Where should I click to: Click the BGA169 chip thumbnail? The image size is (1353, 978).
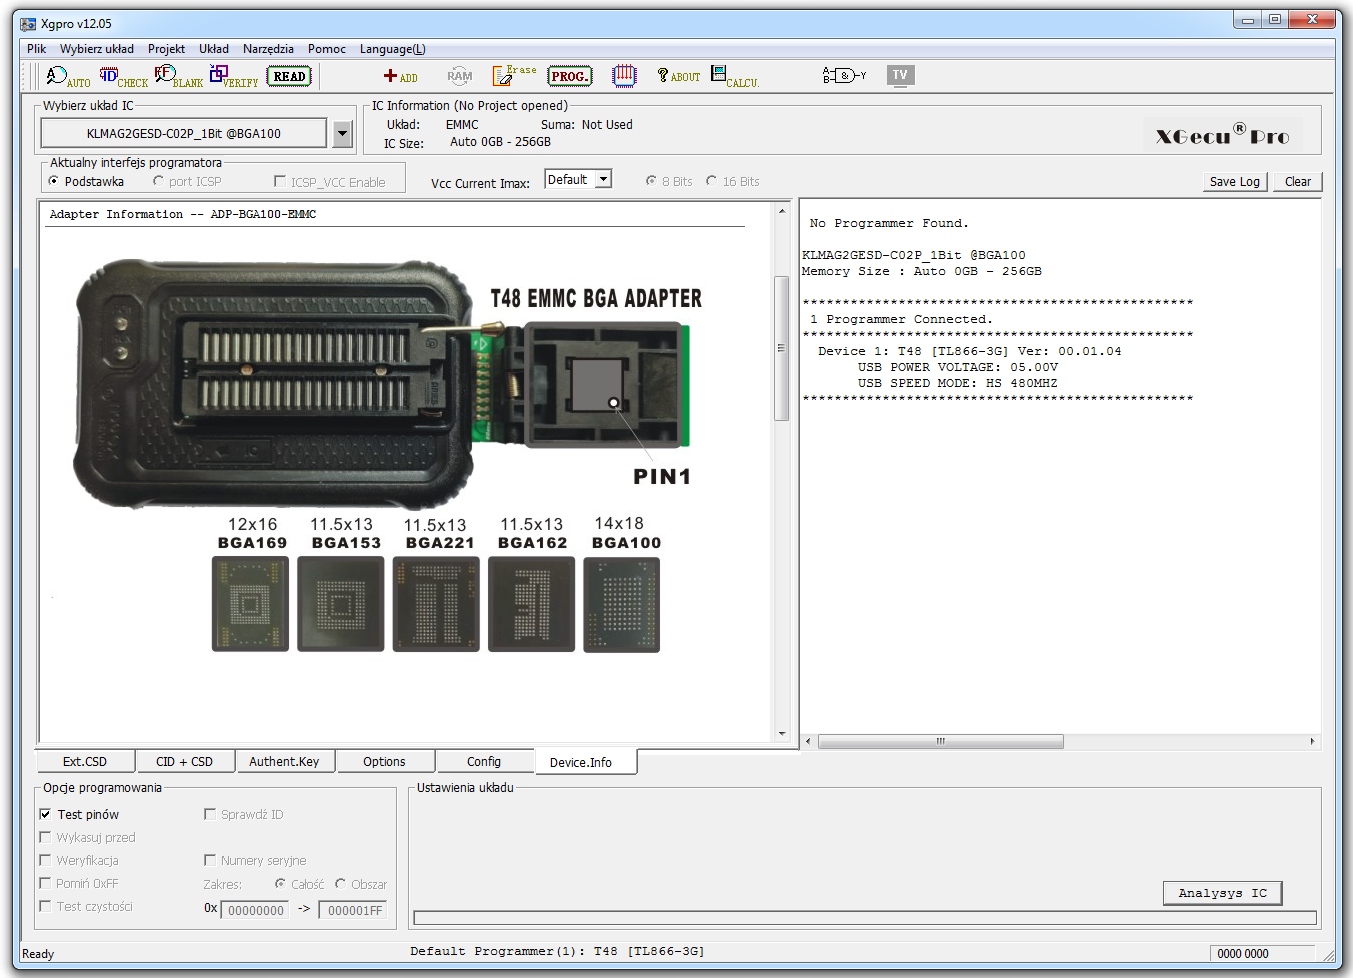(250, 604)
